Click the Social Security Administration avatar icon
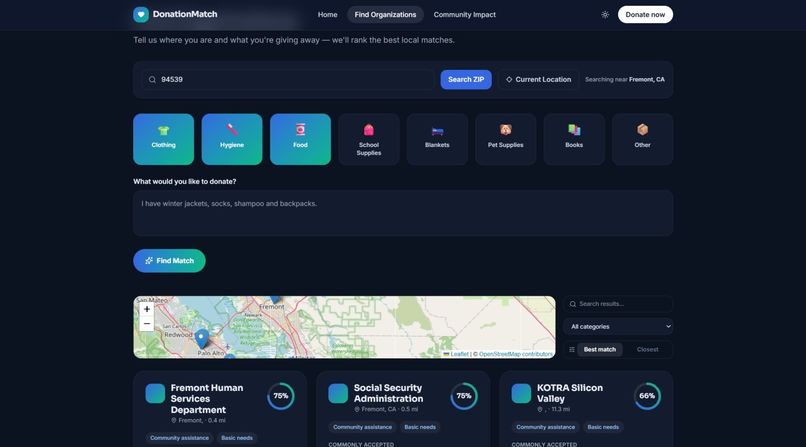This screenshot has height=447, width=806. (338, 394)
